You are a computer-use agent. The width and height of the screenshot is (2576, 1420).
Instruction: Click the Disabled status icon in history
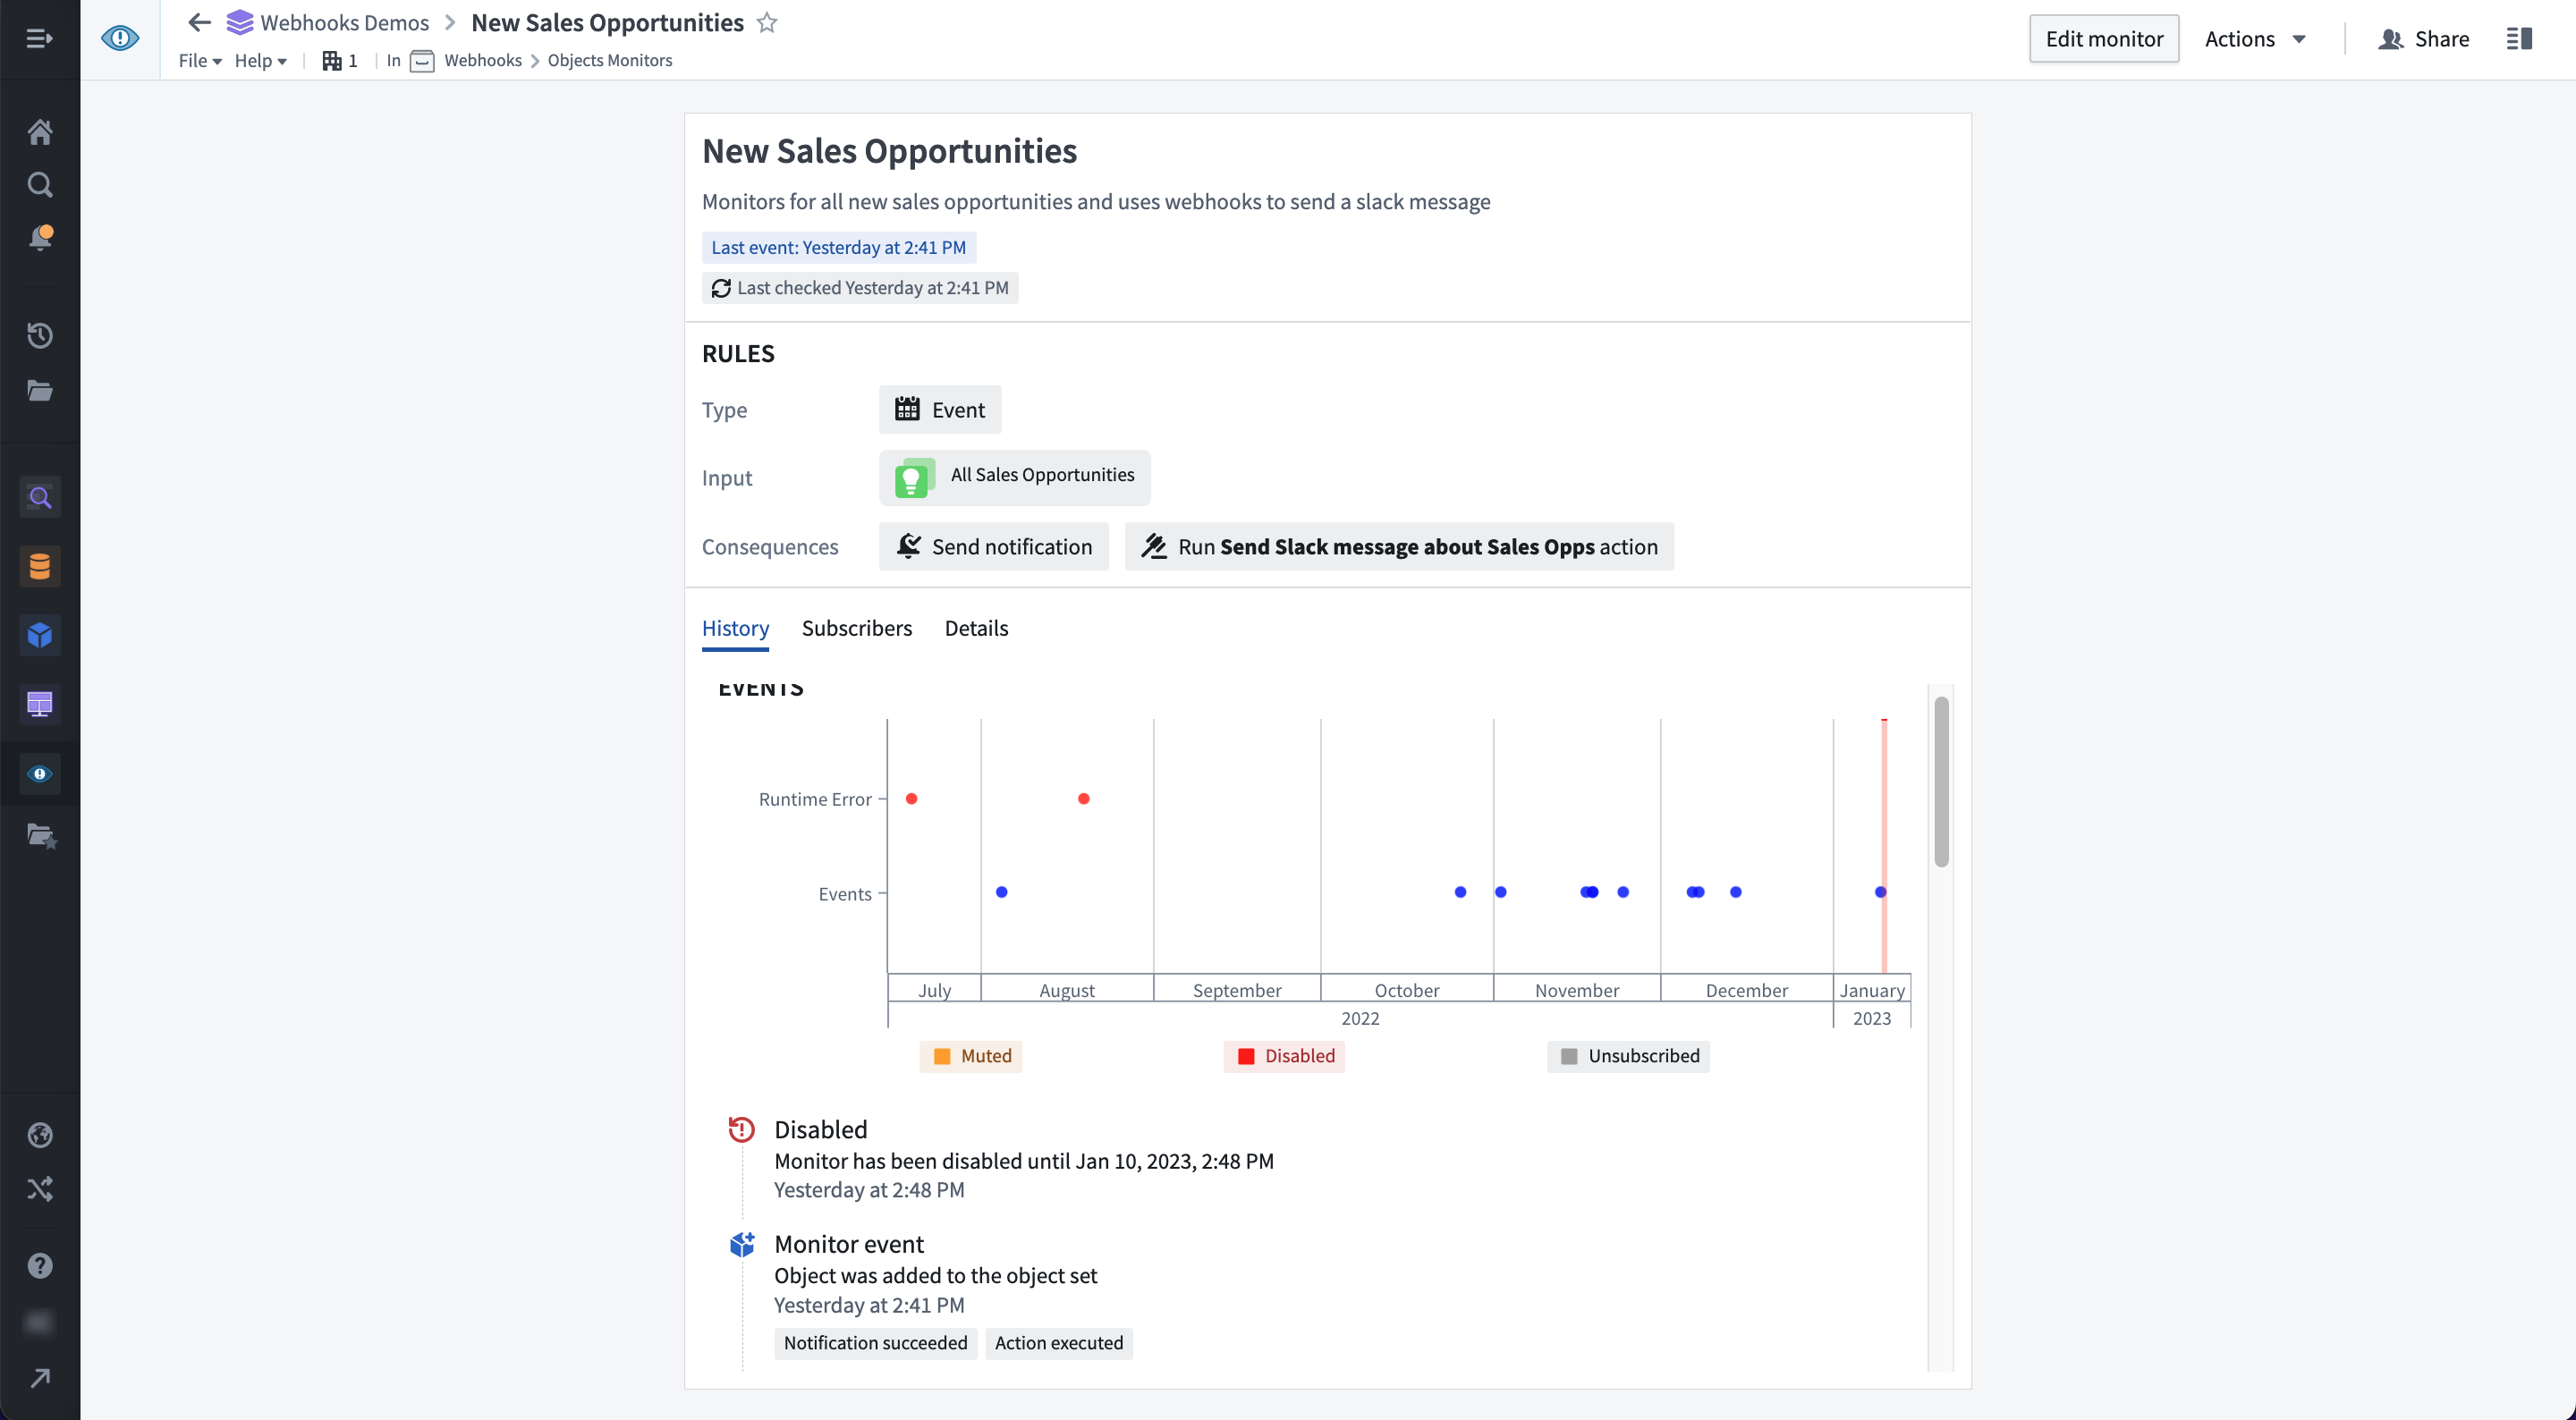(741, 1130)
